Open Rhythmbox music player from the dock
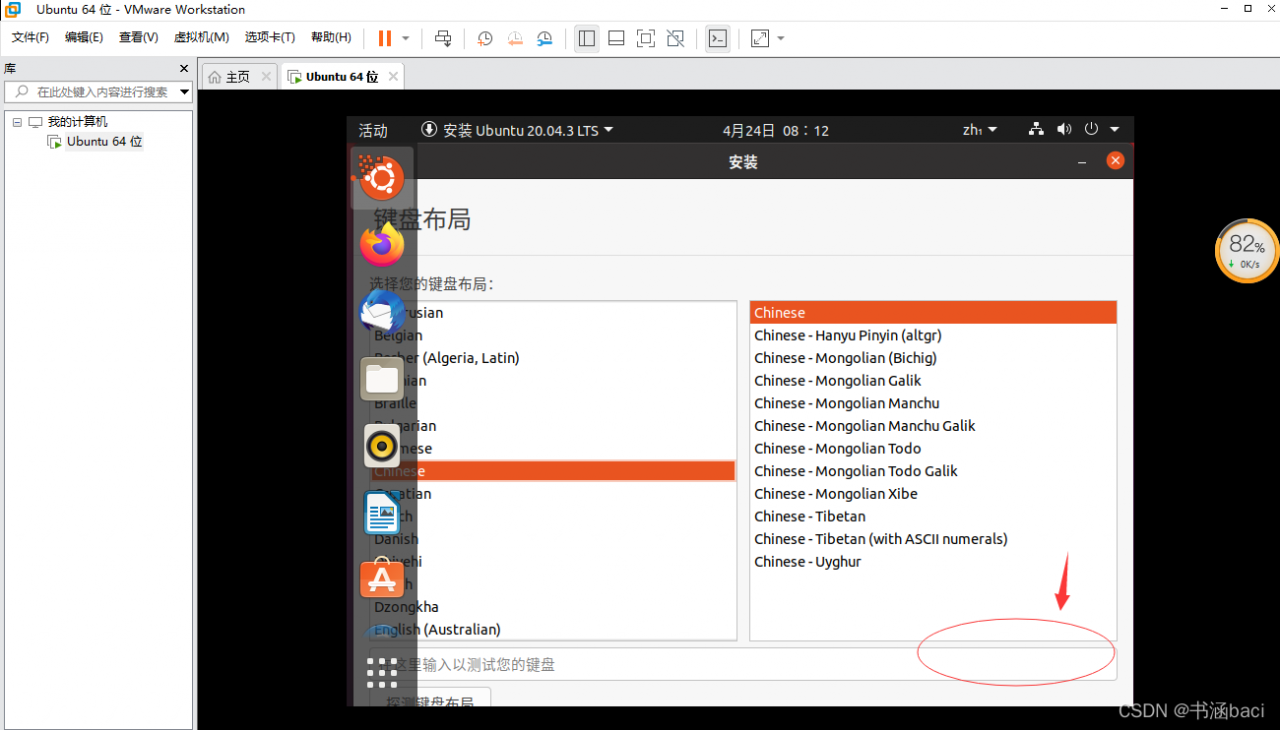Viewport: 1280px width, 730px height. [382, 446]
